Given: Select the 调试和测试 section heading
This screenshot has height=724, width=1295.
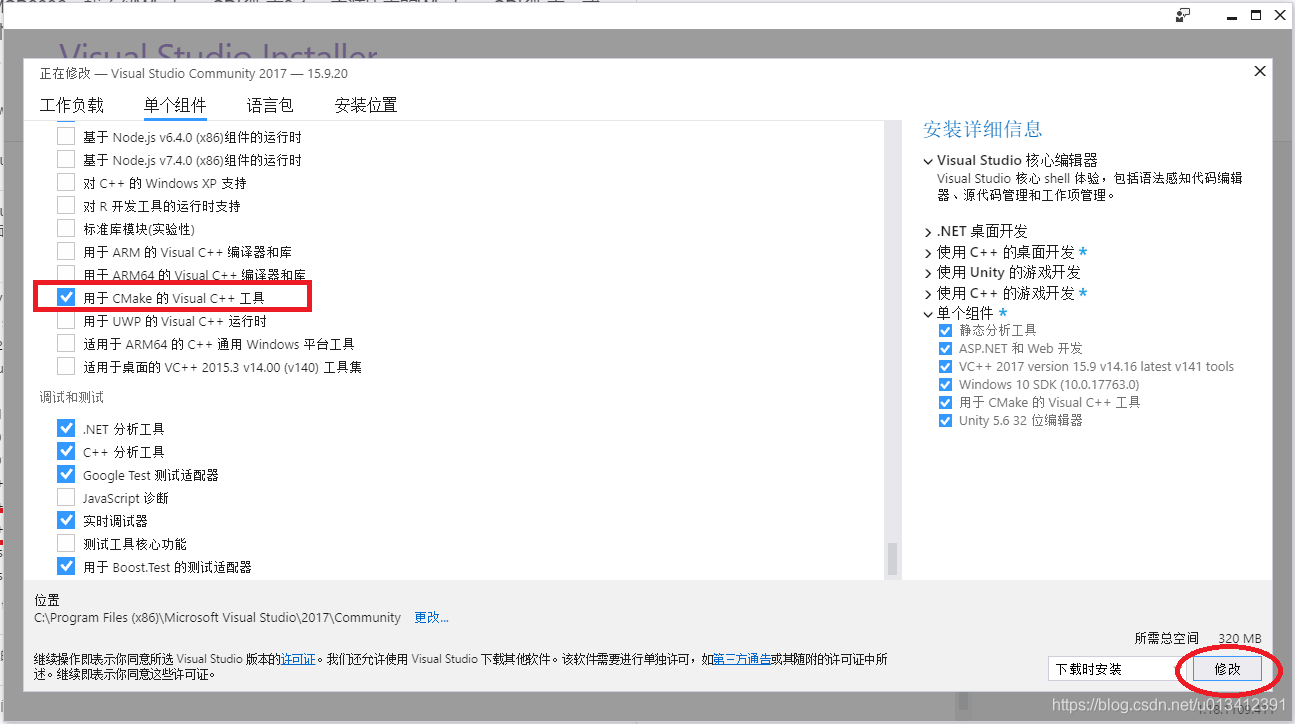Looking at the screenshot, I should click(x=71, y=398).
